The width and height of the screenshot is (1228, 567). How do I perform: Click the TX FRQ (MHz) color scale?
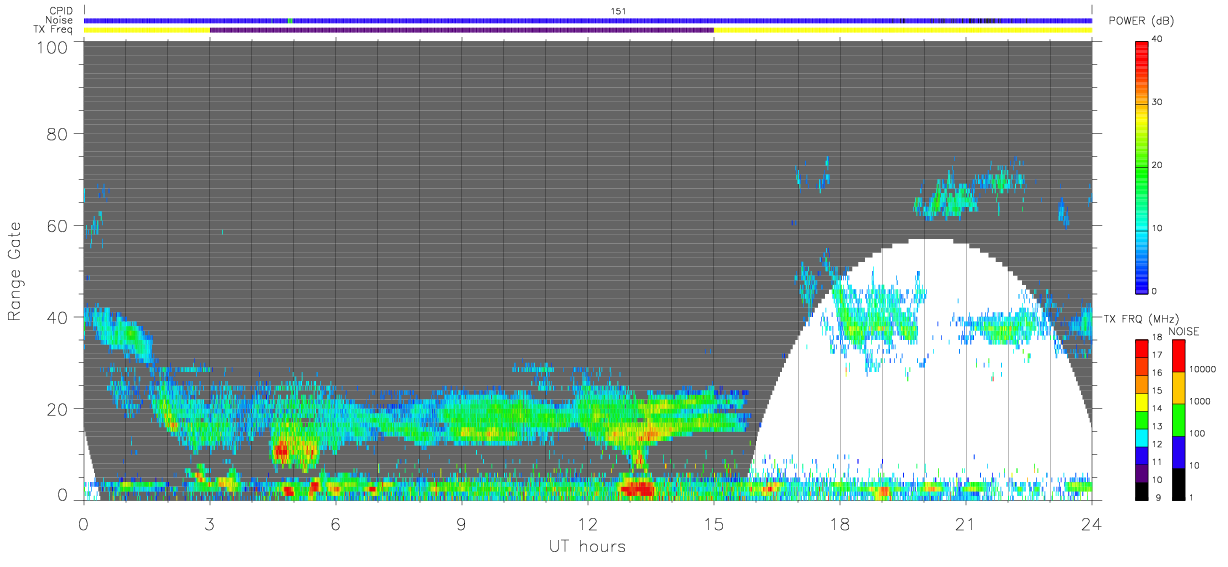click(x=1142, y=418)
